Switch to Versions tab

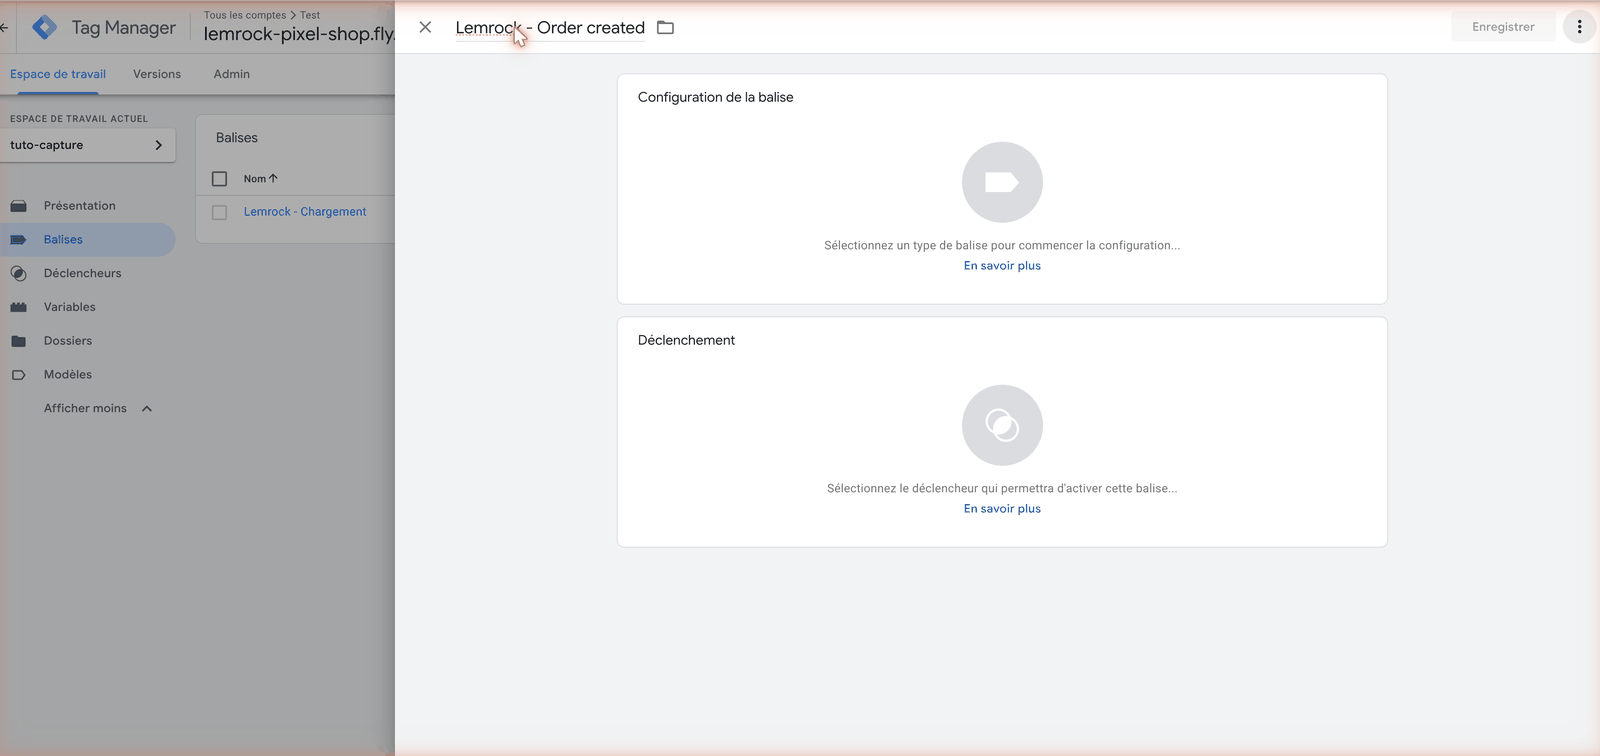157,74
